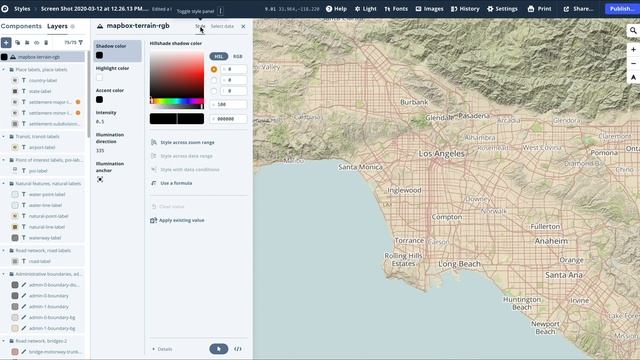Select the lightness (l) radio button
Viewport: 640px width, 360px height.
(x=214, y=91)
